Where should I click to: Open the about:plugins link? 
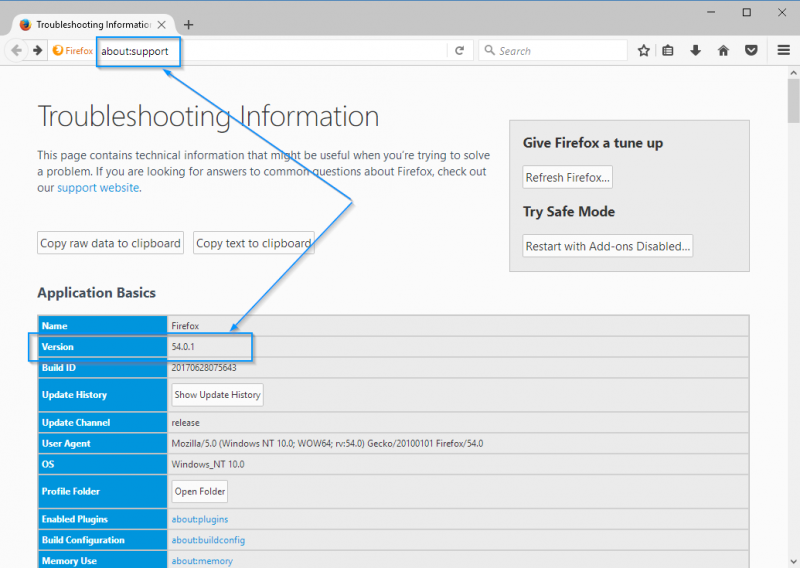(199, 519)
